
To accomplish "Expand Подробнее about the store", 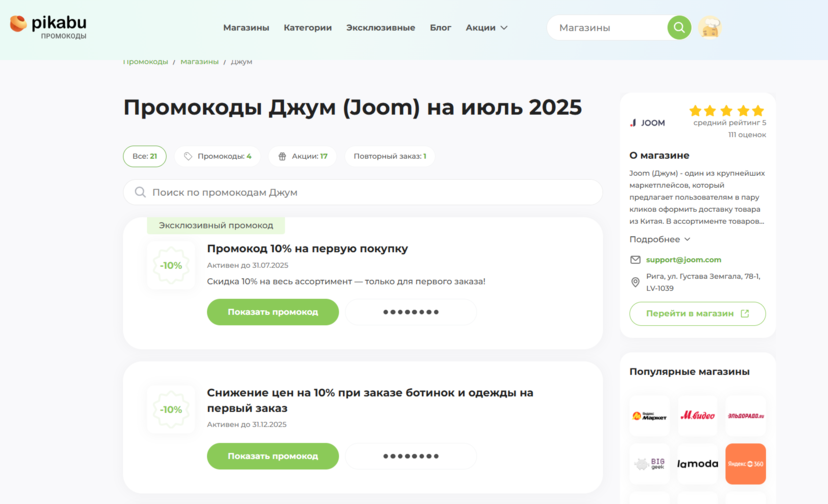I will [x=660, y=239].
